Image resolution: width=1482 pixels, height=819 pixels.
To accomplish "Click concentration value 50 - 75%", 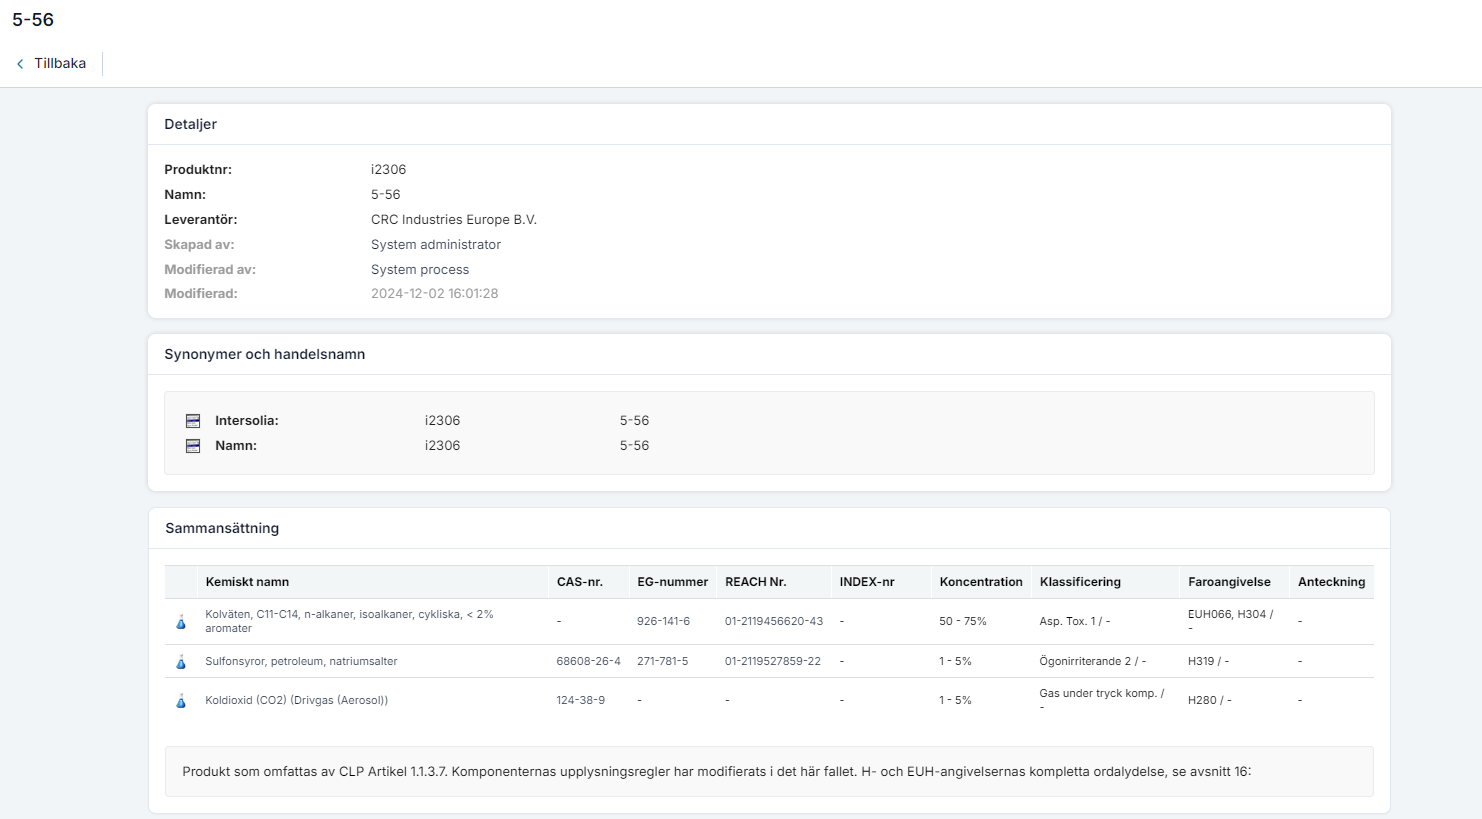I will 962,621.
